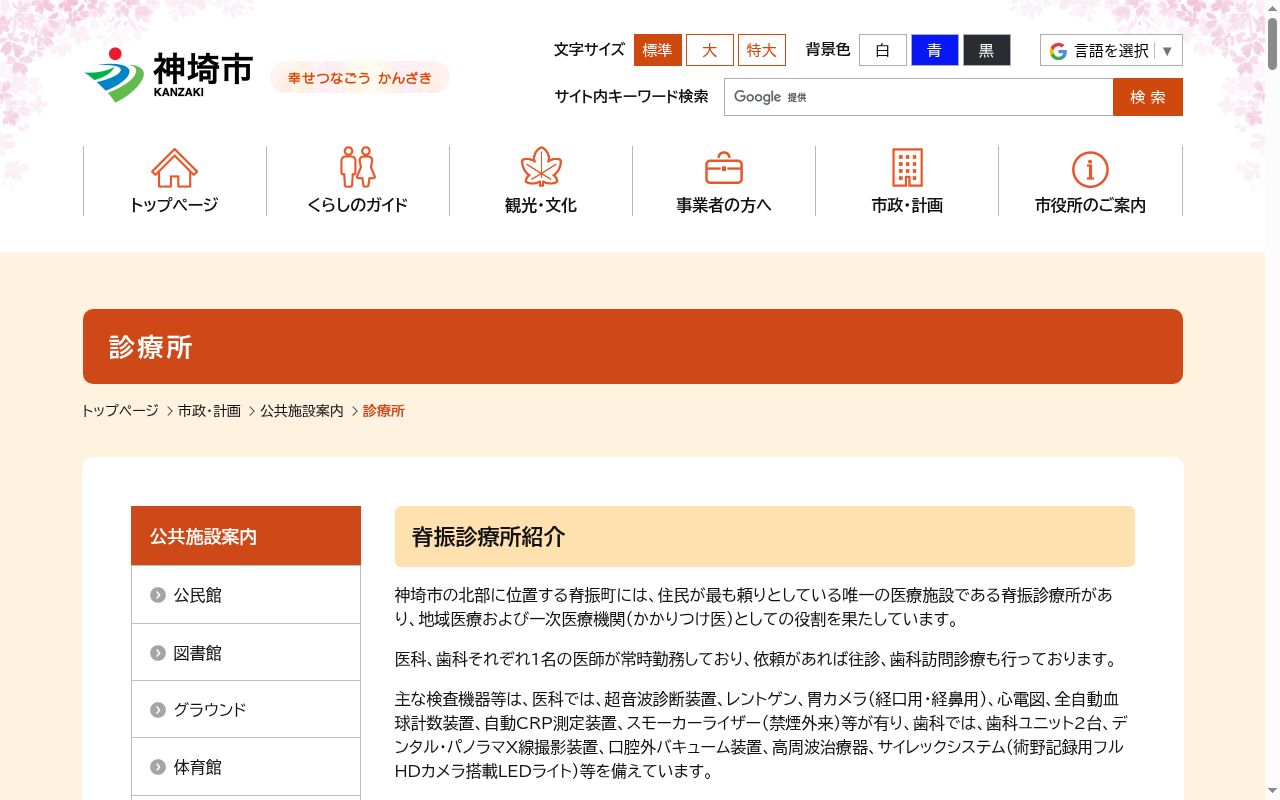Set text size to 大
The width and height of the screenshot is (1280, 800).
(710, 50)
